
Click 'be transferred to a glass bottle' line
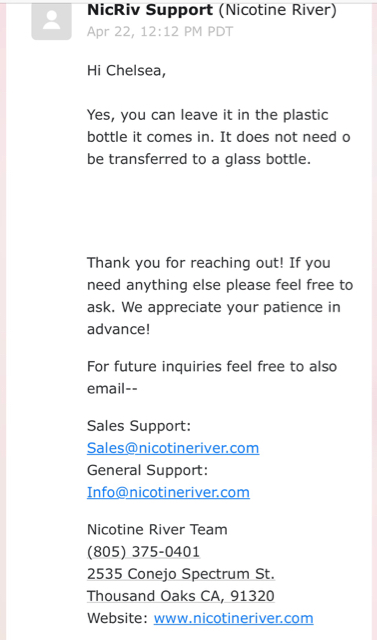click(199, 159)
